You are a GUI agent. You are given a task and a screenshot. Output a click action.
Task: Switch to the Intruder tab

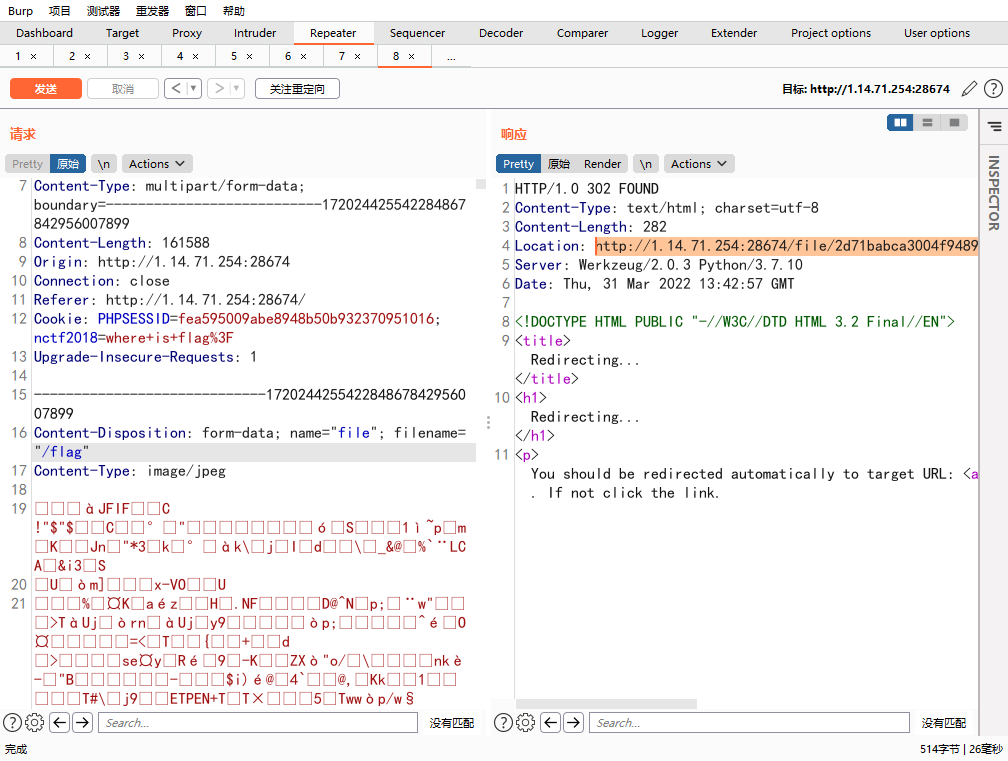255,33
